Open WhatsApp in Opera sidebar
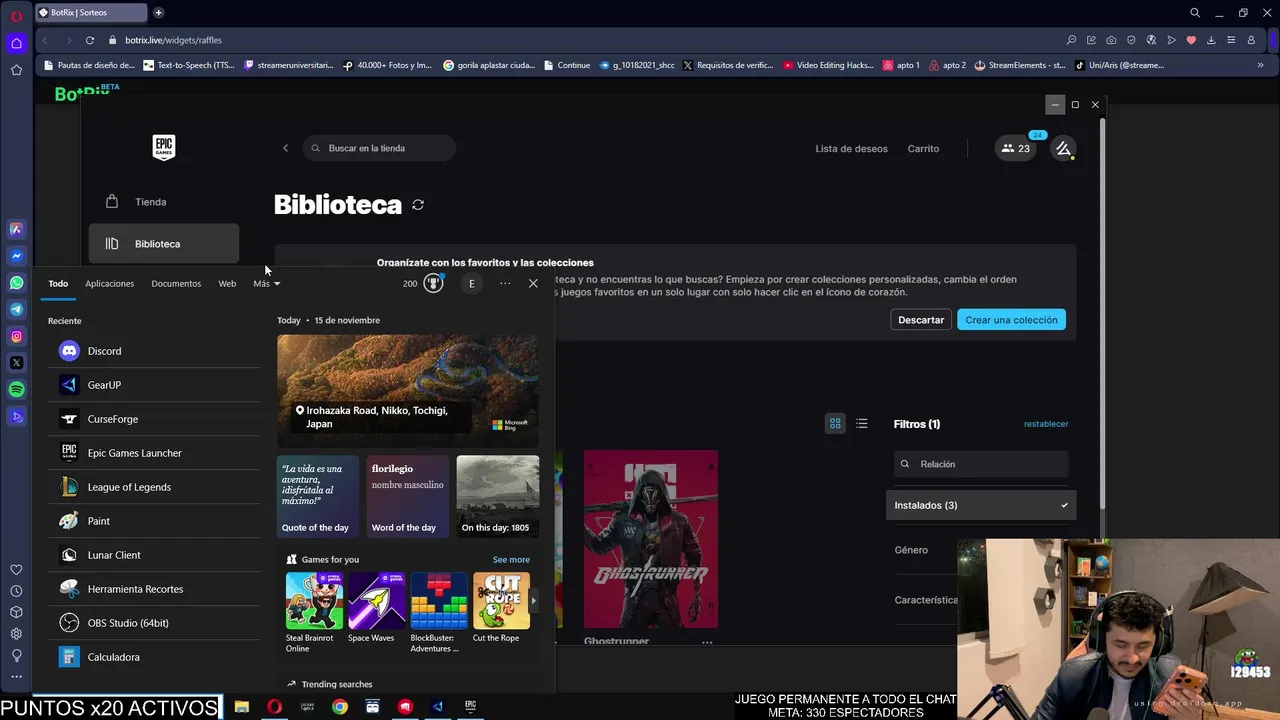This screenshot has height=720, width=1280. click(x=16, y=283)
